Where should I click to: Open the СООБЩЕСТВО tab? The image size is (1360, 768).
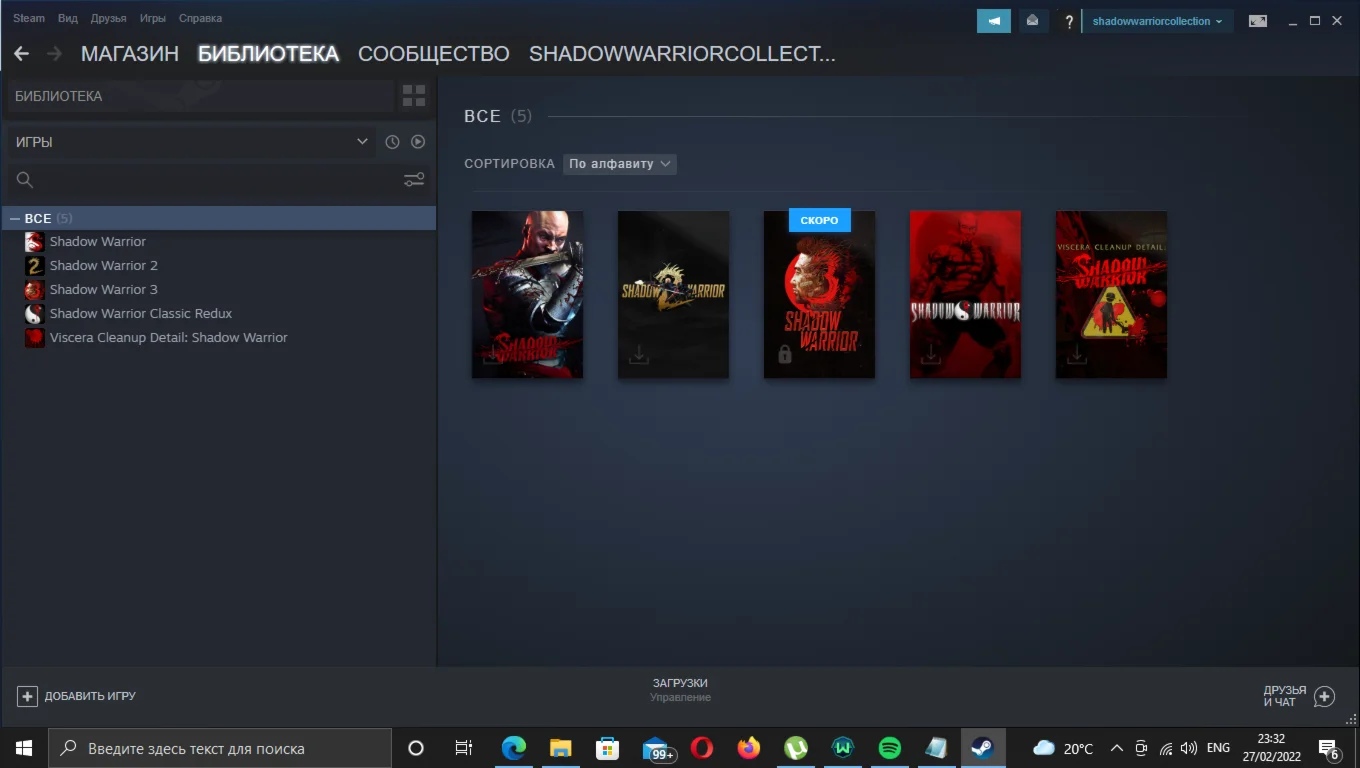tap(434, 54)
